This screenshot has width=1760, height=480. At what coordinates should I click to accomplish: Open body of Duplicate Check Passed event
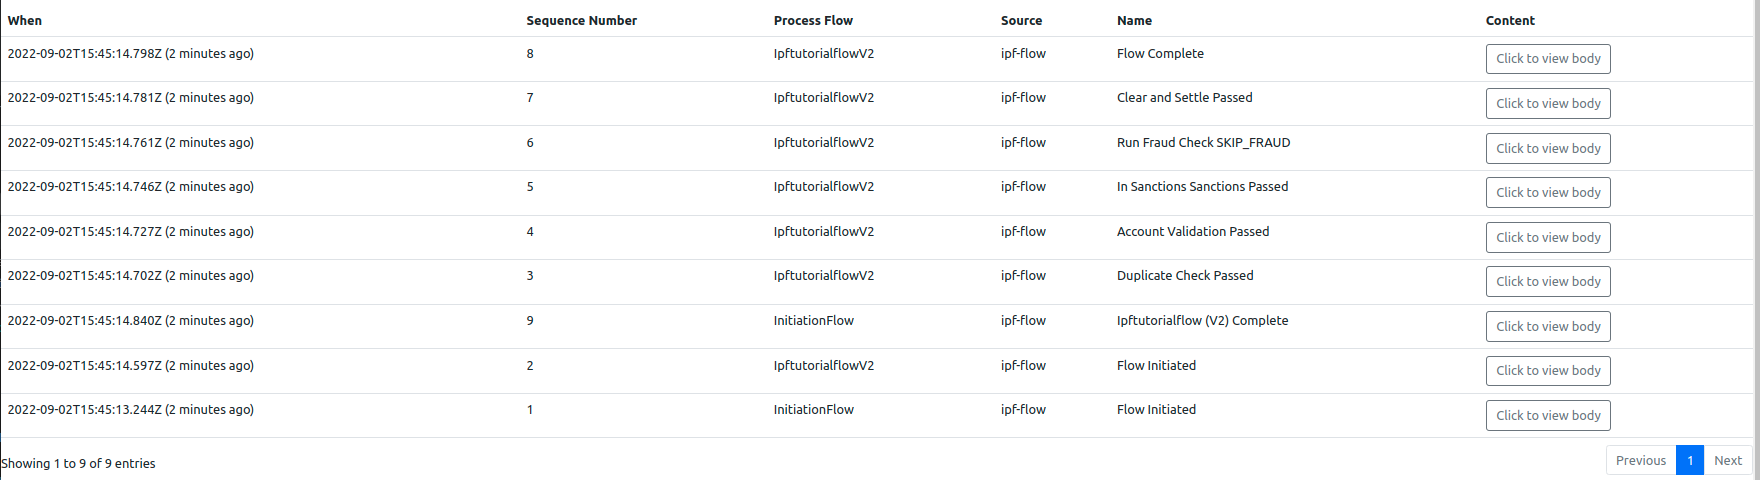click(x=1547, y=282)
